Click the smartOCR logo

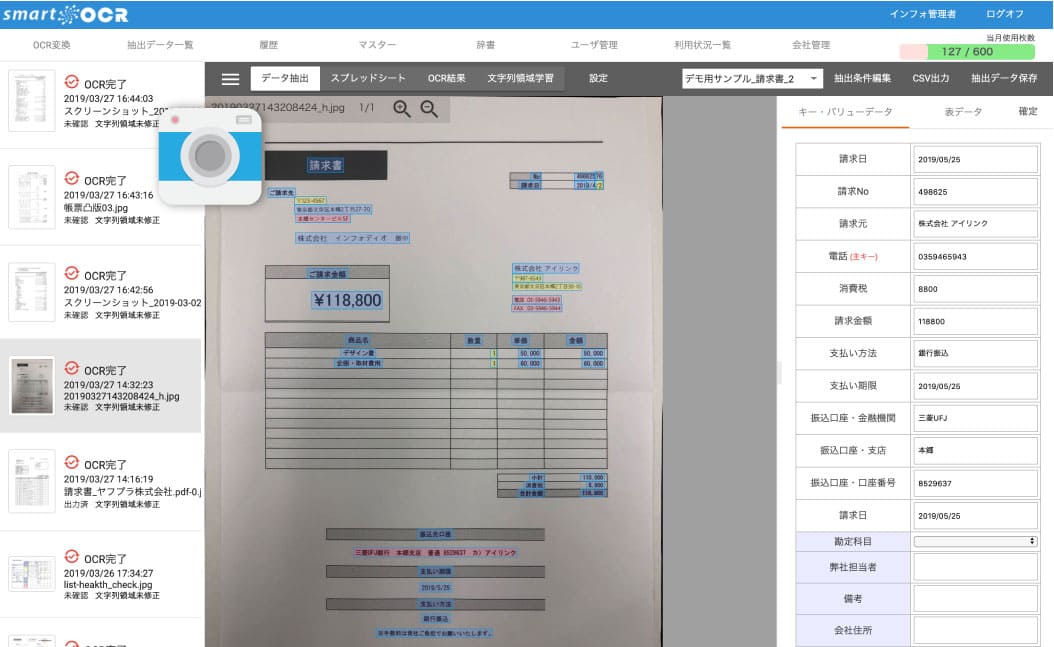[x=65, y=14]
